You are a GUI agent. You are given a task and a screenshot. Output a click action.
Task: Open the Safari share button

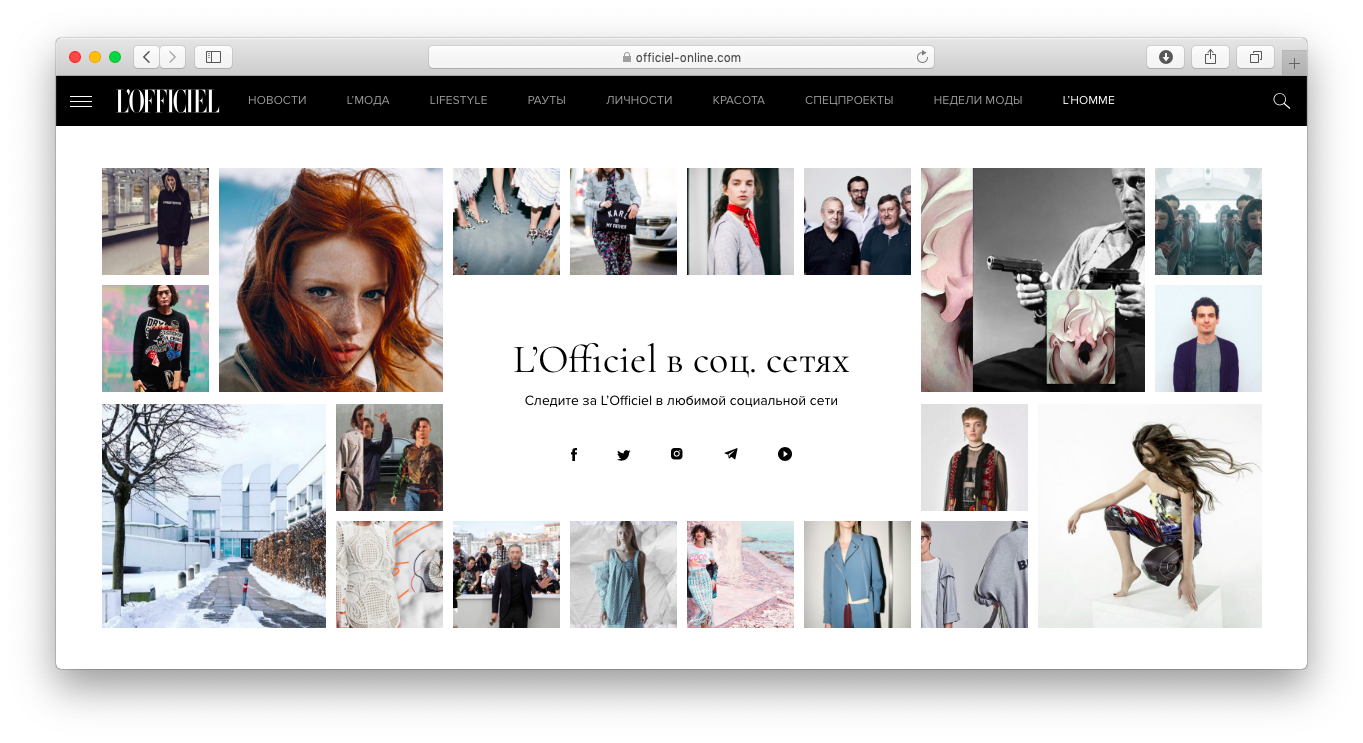[x=1210, y=57]
